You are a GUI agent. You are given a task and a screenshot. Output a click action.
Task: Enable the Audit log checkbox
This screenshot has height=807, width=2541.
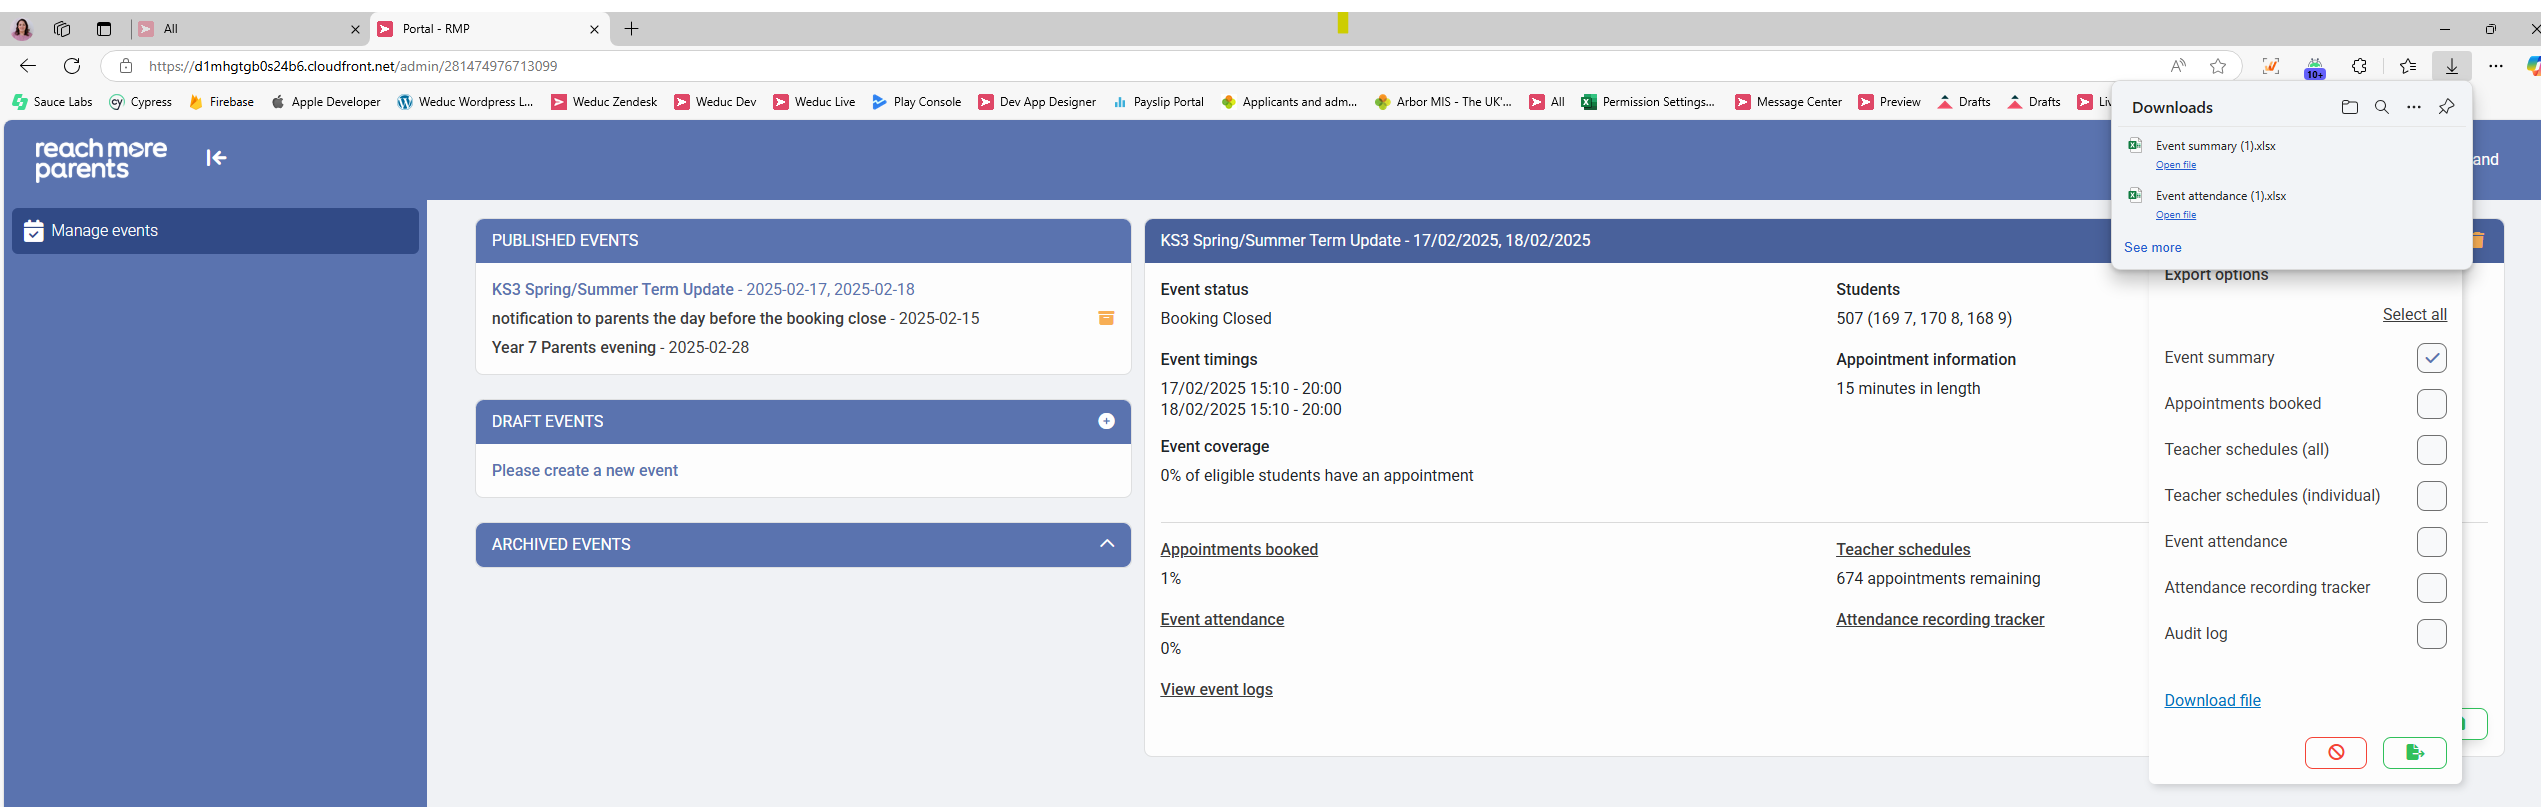tap(2431, 634)
